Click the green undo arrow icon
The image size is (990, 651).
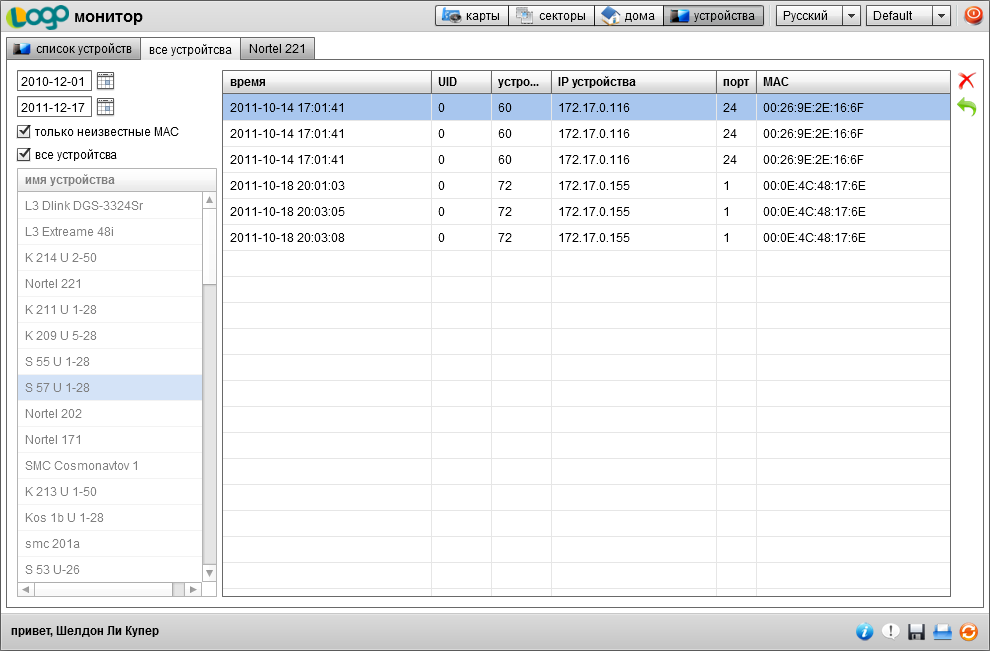click(966, 107)
